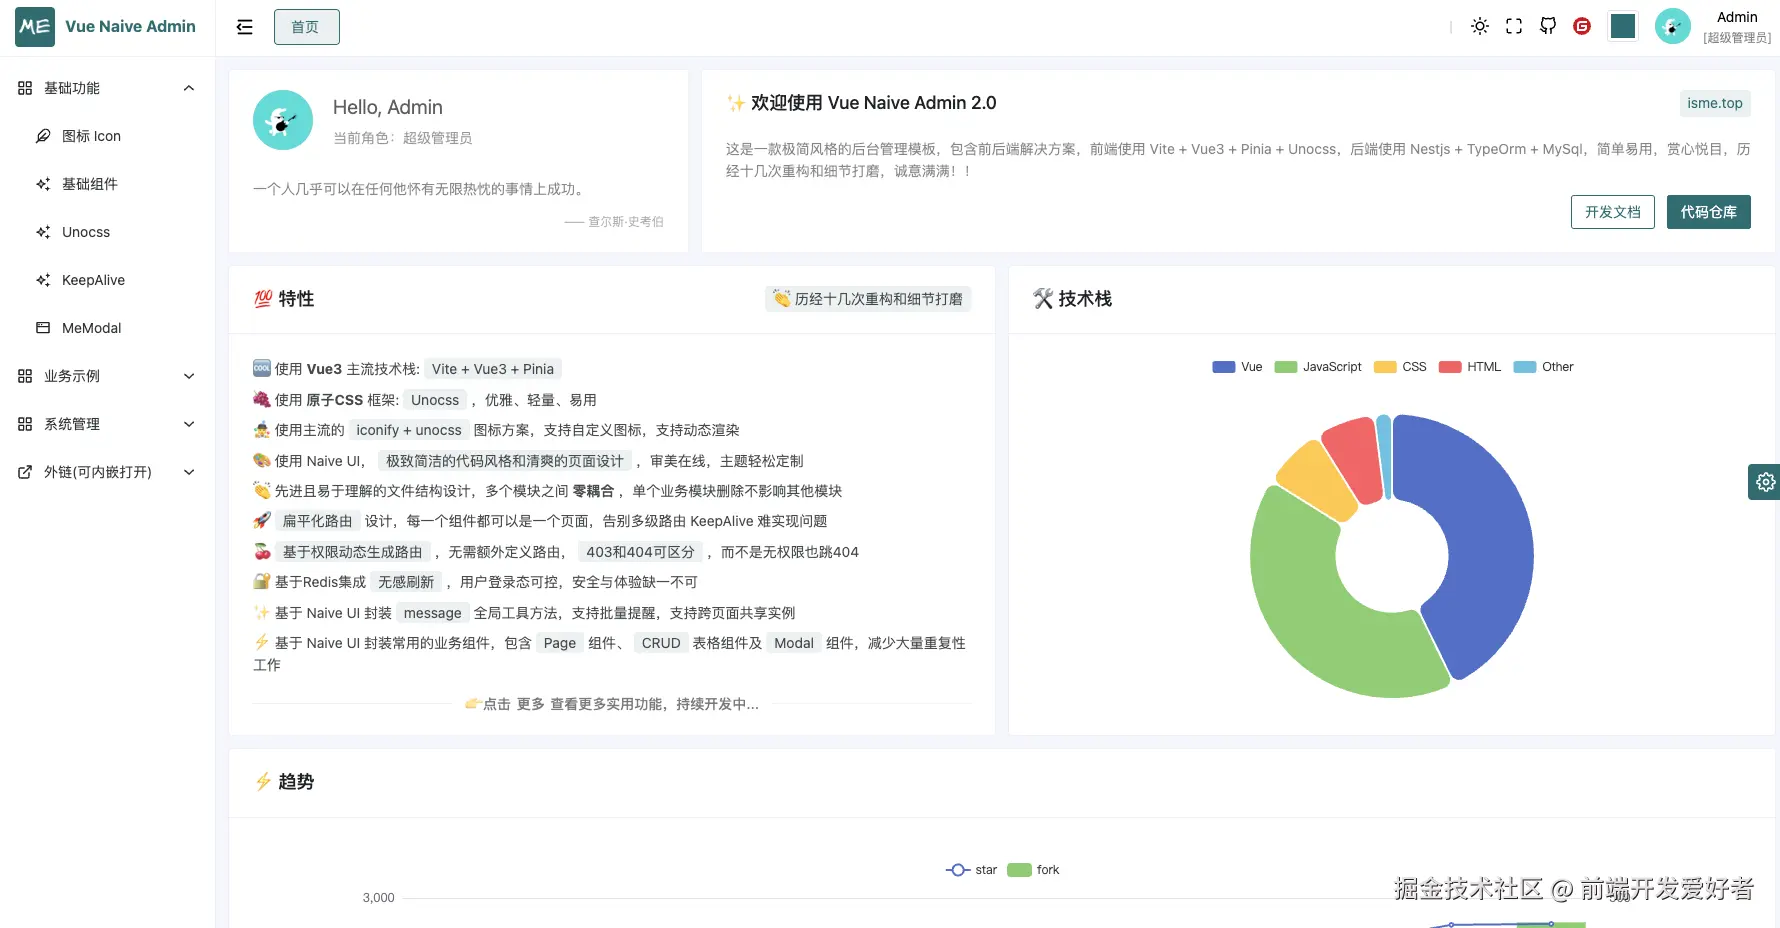This screenshot has width=1780, height=928.
Task: Toggle the HTML legend item
Action: pos(1470,367)
